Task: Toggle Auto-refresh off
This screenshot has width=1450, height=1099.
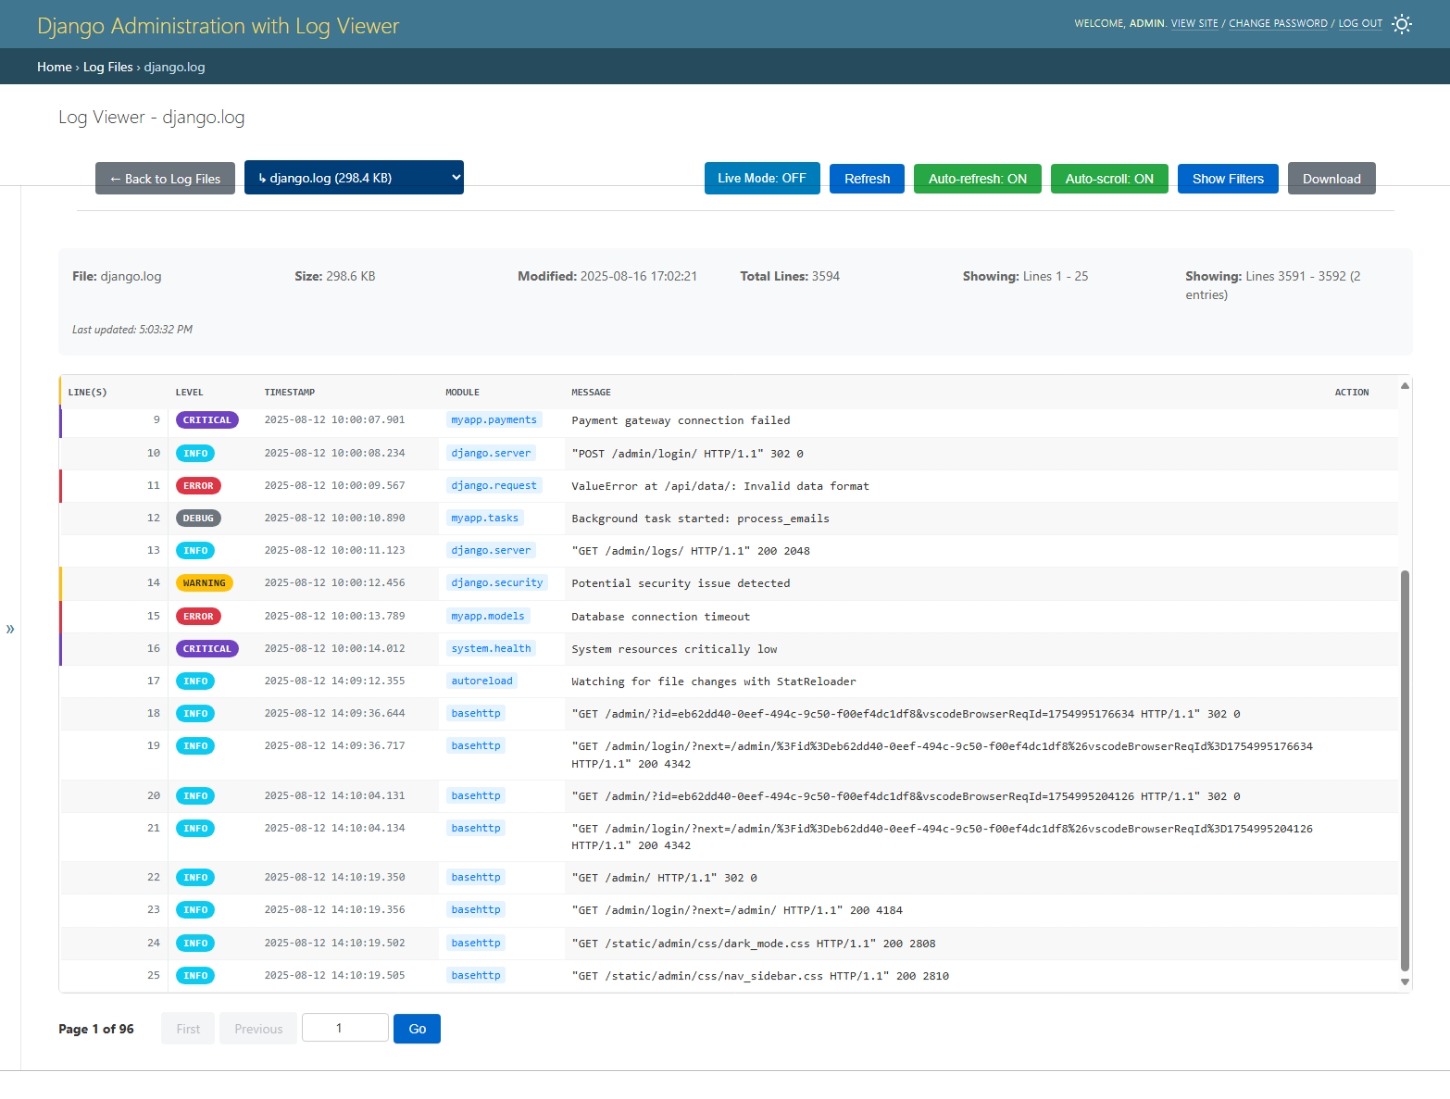Action: pyautogui.click(x=977, y=179)
